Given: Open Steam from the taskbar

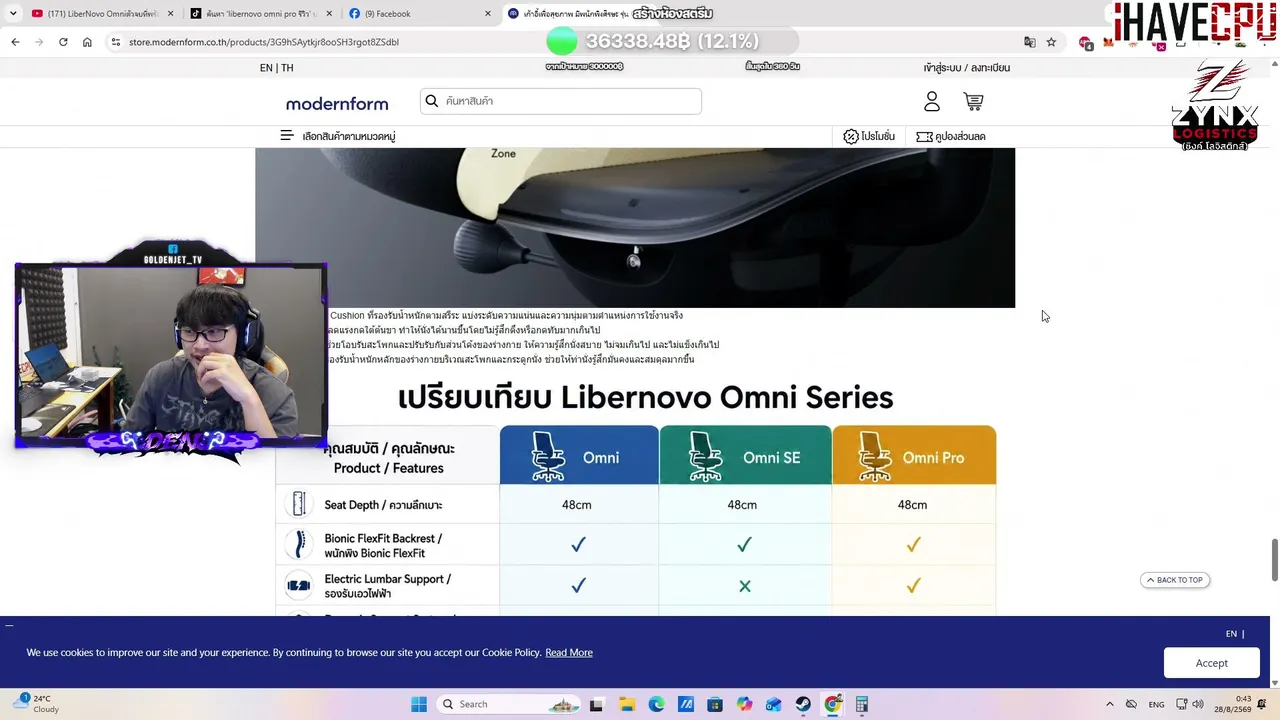Looking at the screenshot, I should 803,704.
